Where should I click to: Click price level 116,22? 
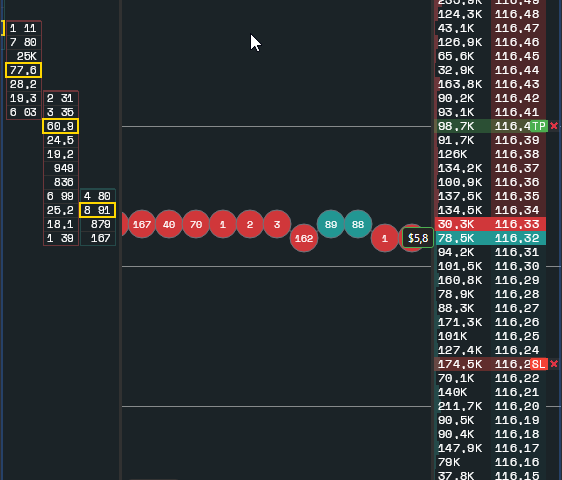click(x=517, y=378)
